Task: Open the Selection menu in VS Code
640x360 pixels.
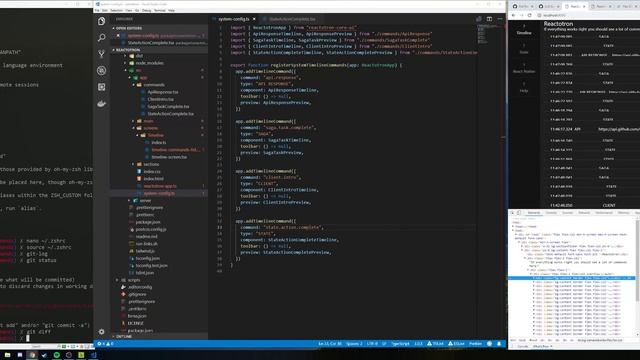Action: point(116,11)
